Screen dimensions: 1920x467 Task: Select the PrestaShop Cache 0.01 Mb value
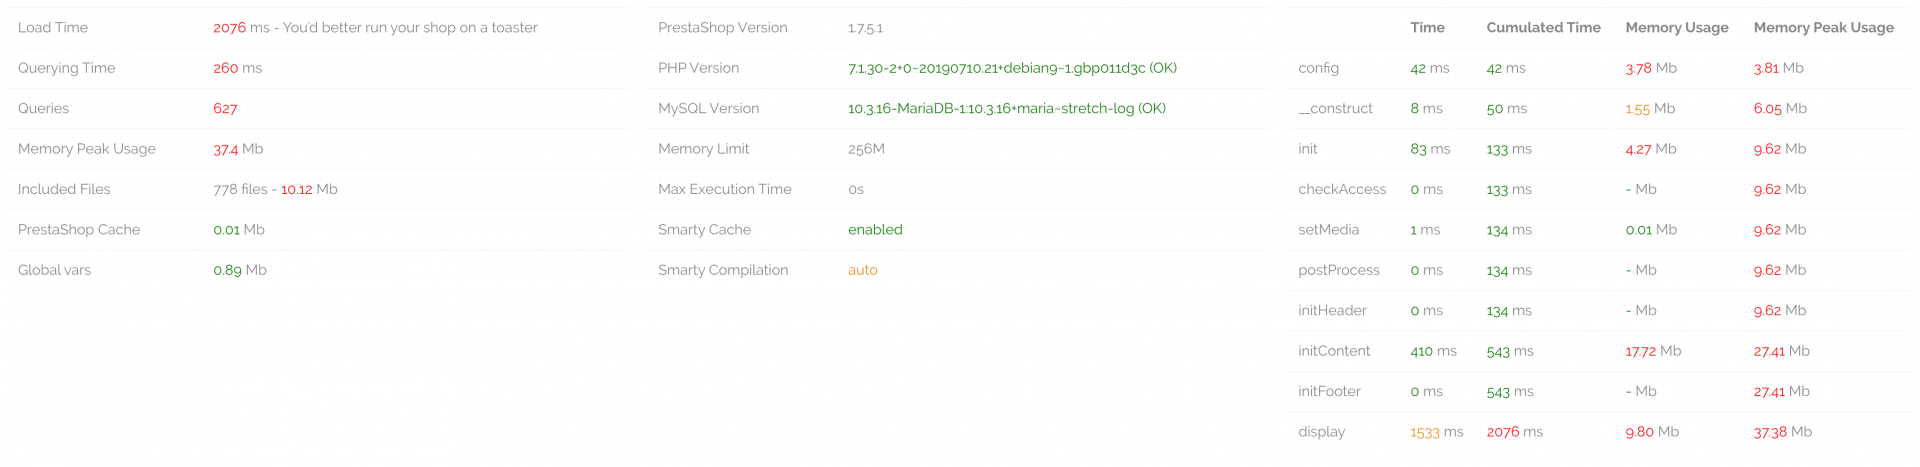coord(239,230)
